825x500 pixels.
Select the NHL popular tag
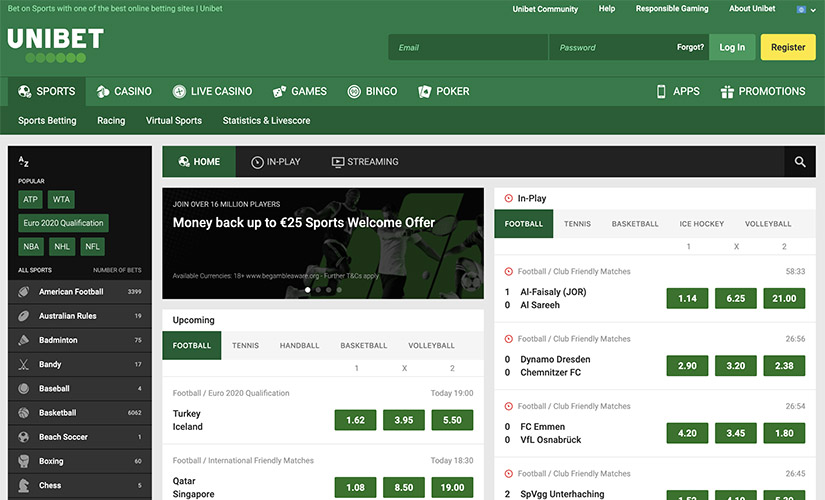[62, 247]
